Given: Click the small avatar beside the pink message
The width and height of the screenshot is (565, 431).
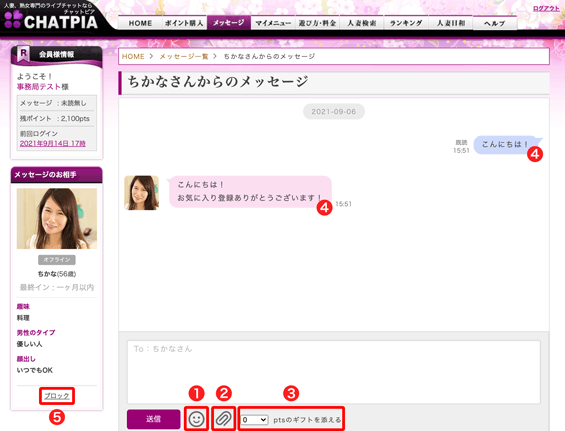Looking at the screenshot, I should [x=141, y=192].
